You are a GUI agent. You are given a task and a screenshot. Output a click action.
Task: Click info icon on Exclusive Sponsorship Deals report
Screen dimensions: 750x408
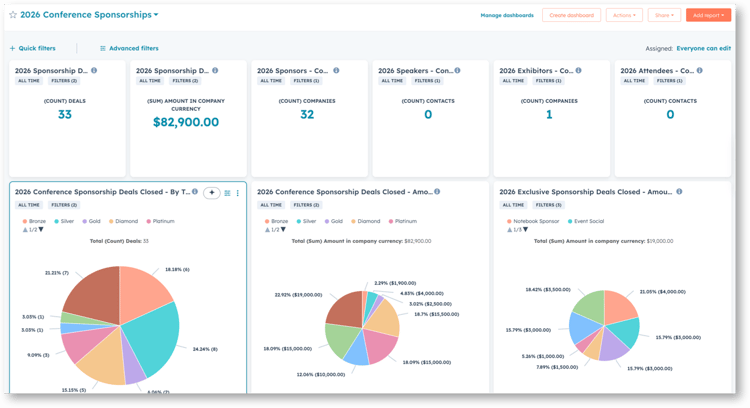pos(679,192)
